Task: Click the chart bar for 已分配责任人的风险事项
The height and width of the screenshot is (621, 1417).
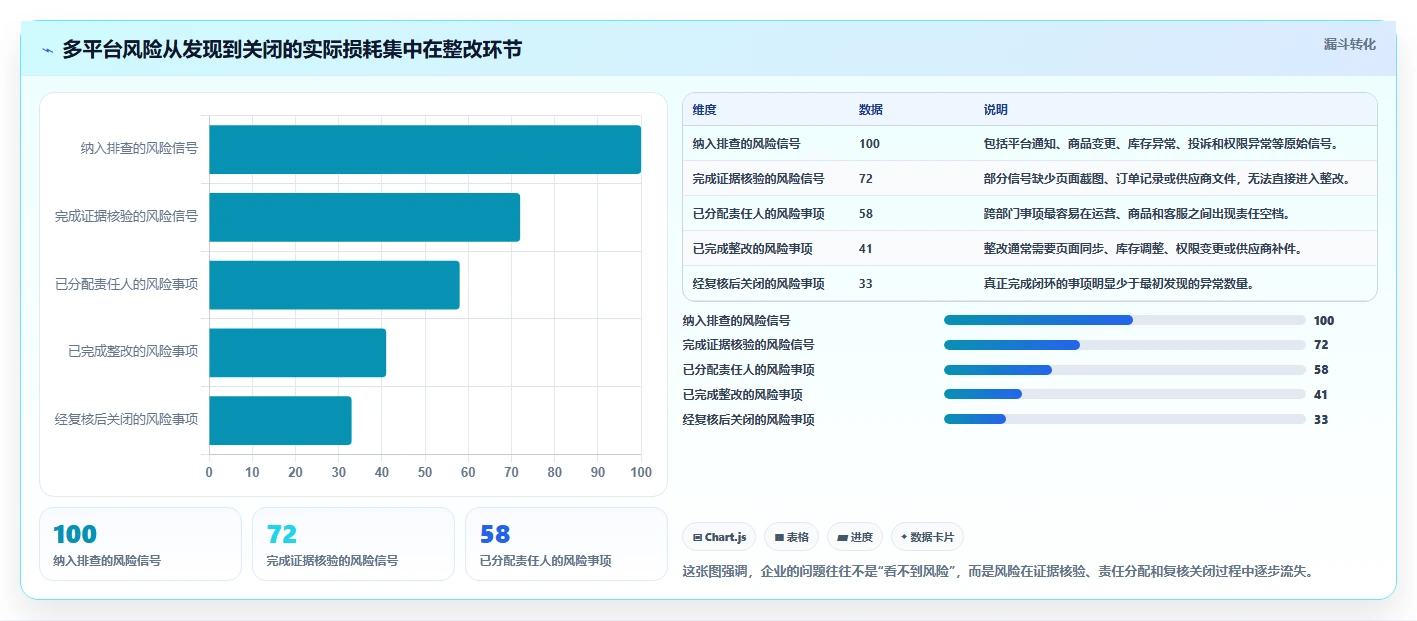Action: pyautogui.click(x=334, y=285)
